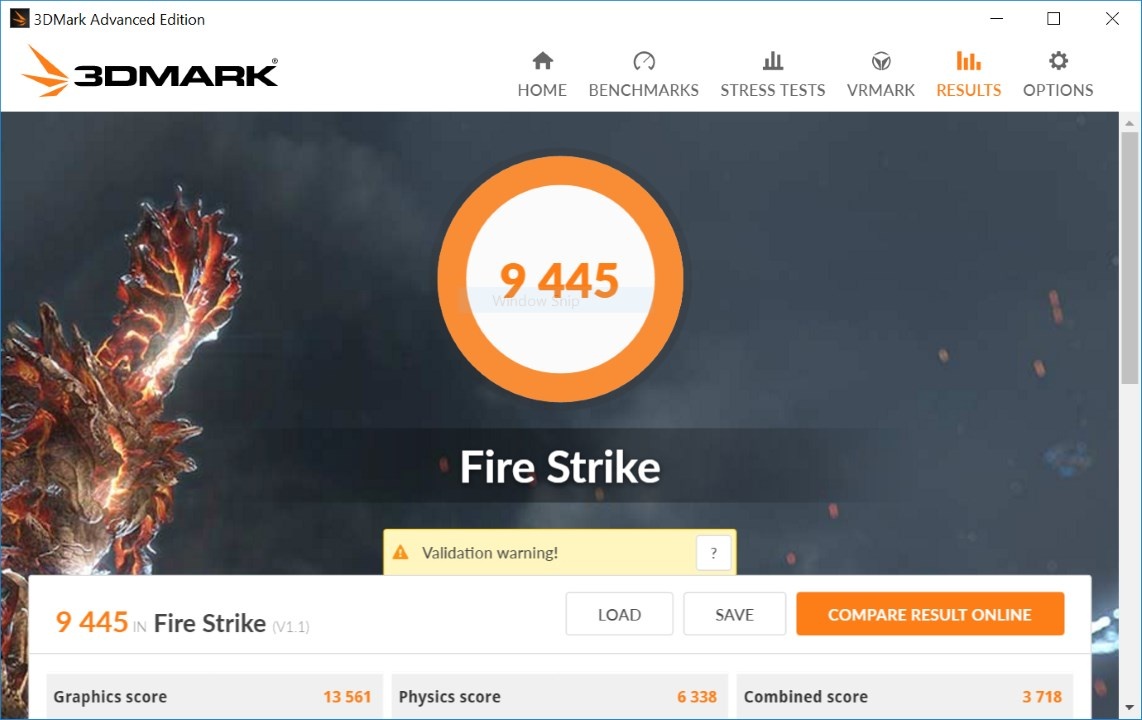Viewport: 1142px width, 720px height.
Task: Click the vertical scrollbar thumb
Action: [x=1130, y=258]
